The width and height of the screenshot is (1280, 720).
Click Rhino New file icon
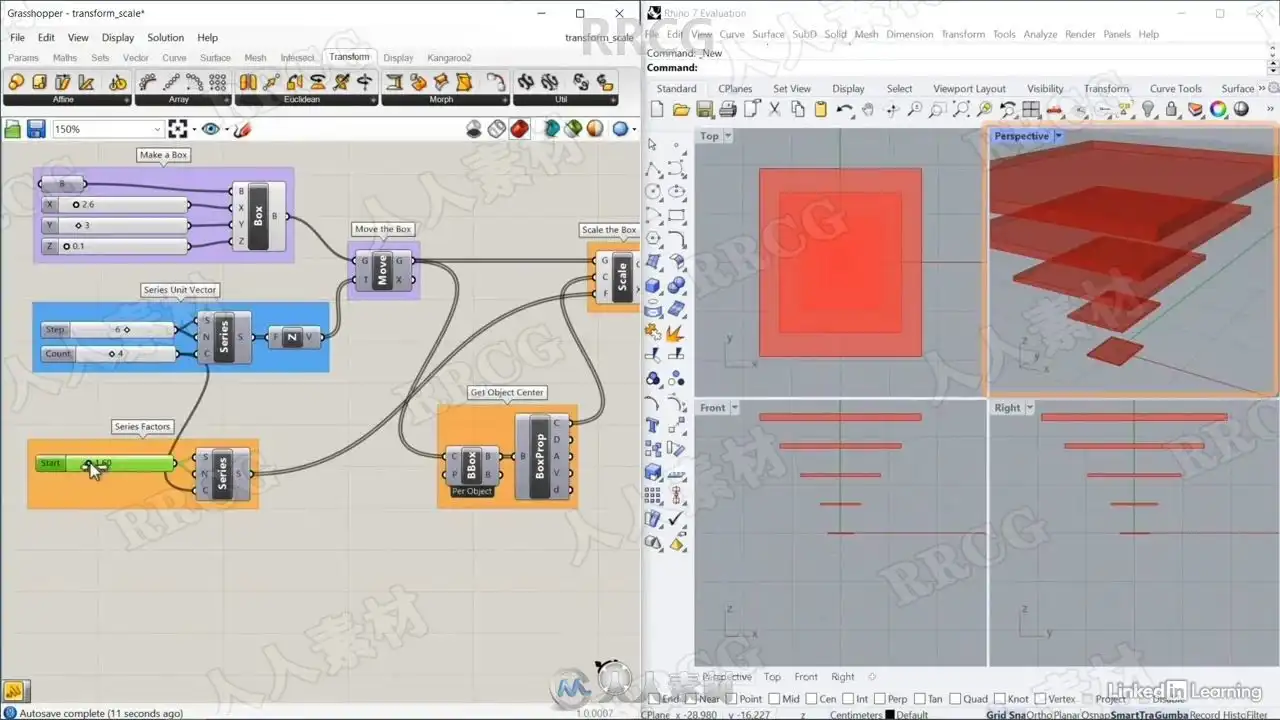click(x=657, y=109)
